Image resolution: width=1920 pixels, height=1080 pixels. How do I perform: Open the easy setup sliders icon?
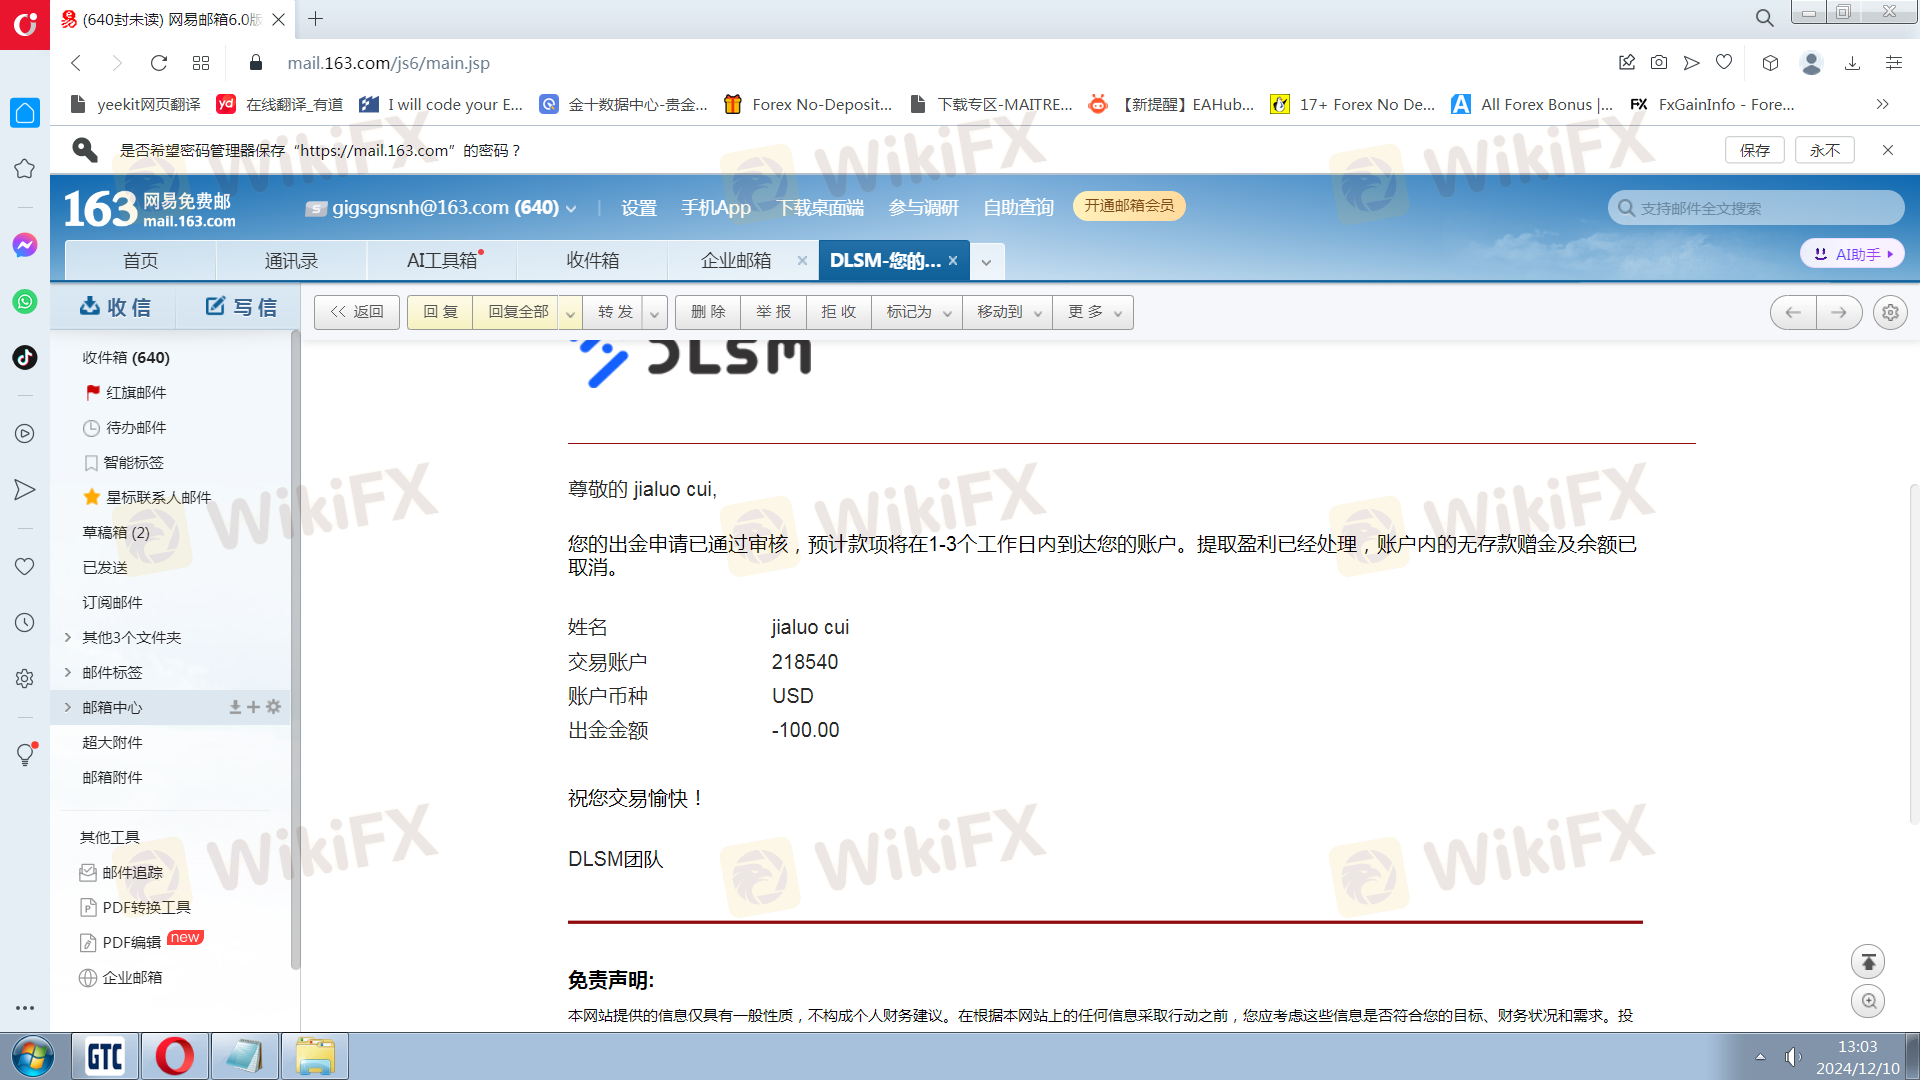click(x=1893, y=63)
